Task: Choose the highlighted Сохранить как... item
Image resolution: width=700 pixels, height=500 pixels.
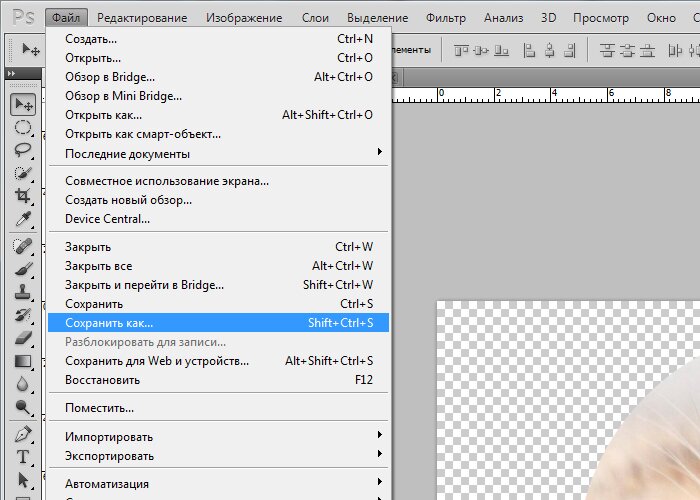Action: coord(218,323)
